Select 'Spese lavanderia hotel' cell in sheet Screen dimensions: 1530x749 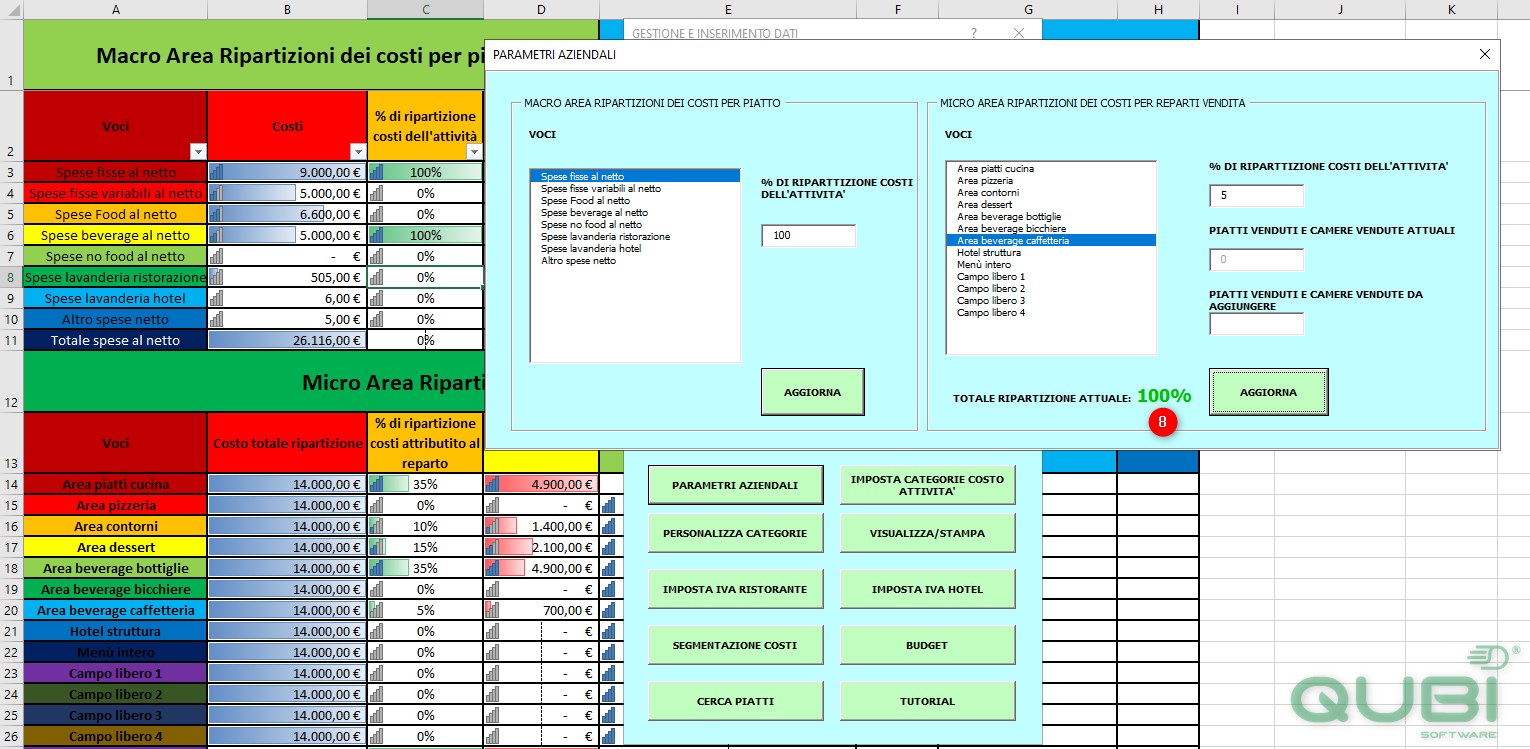(x=116, y=298)
